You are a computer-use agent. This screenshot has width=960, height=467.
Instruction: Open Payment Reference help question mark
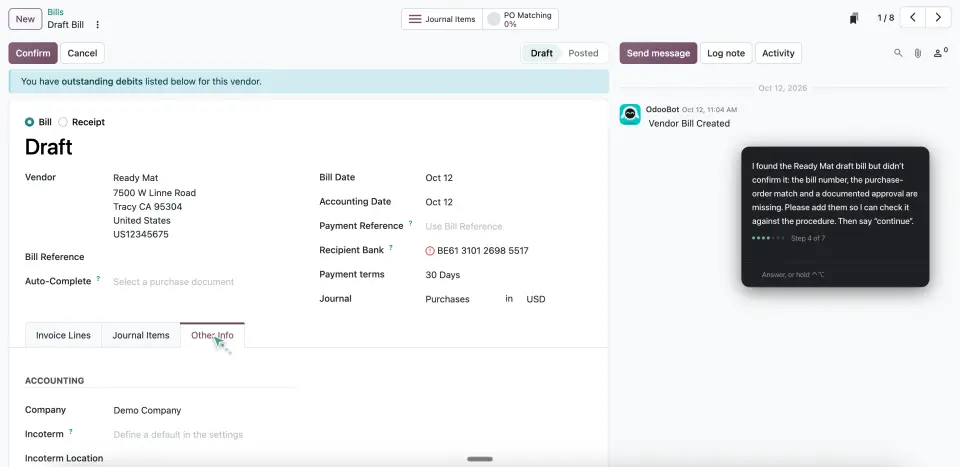pyautogui.click(x=410, y=223)
